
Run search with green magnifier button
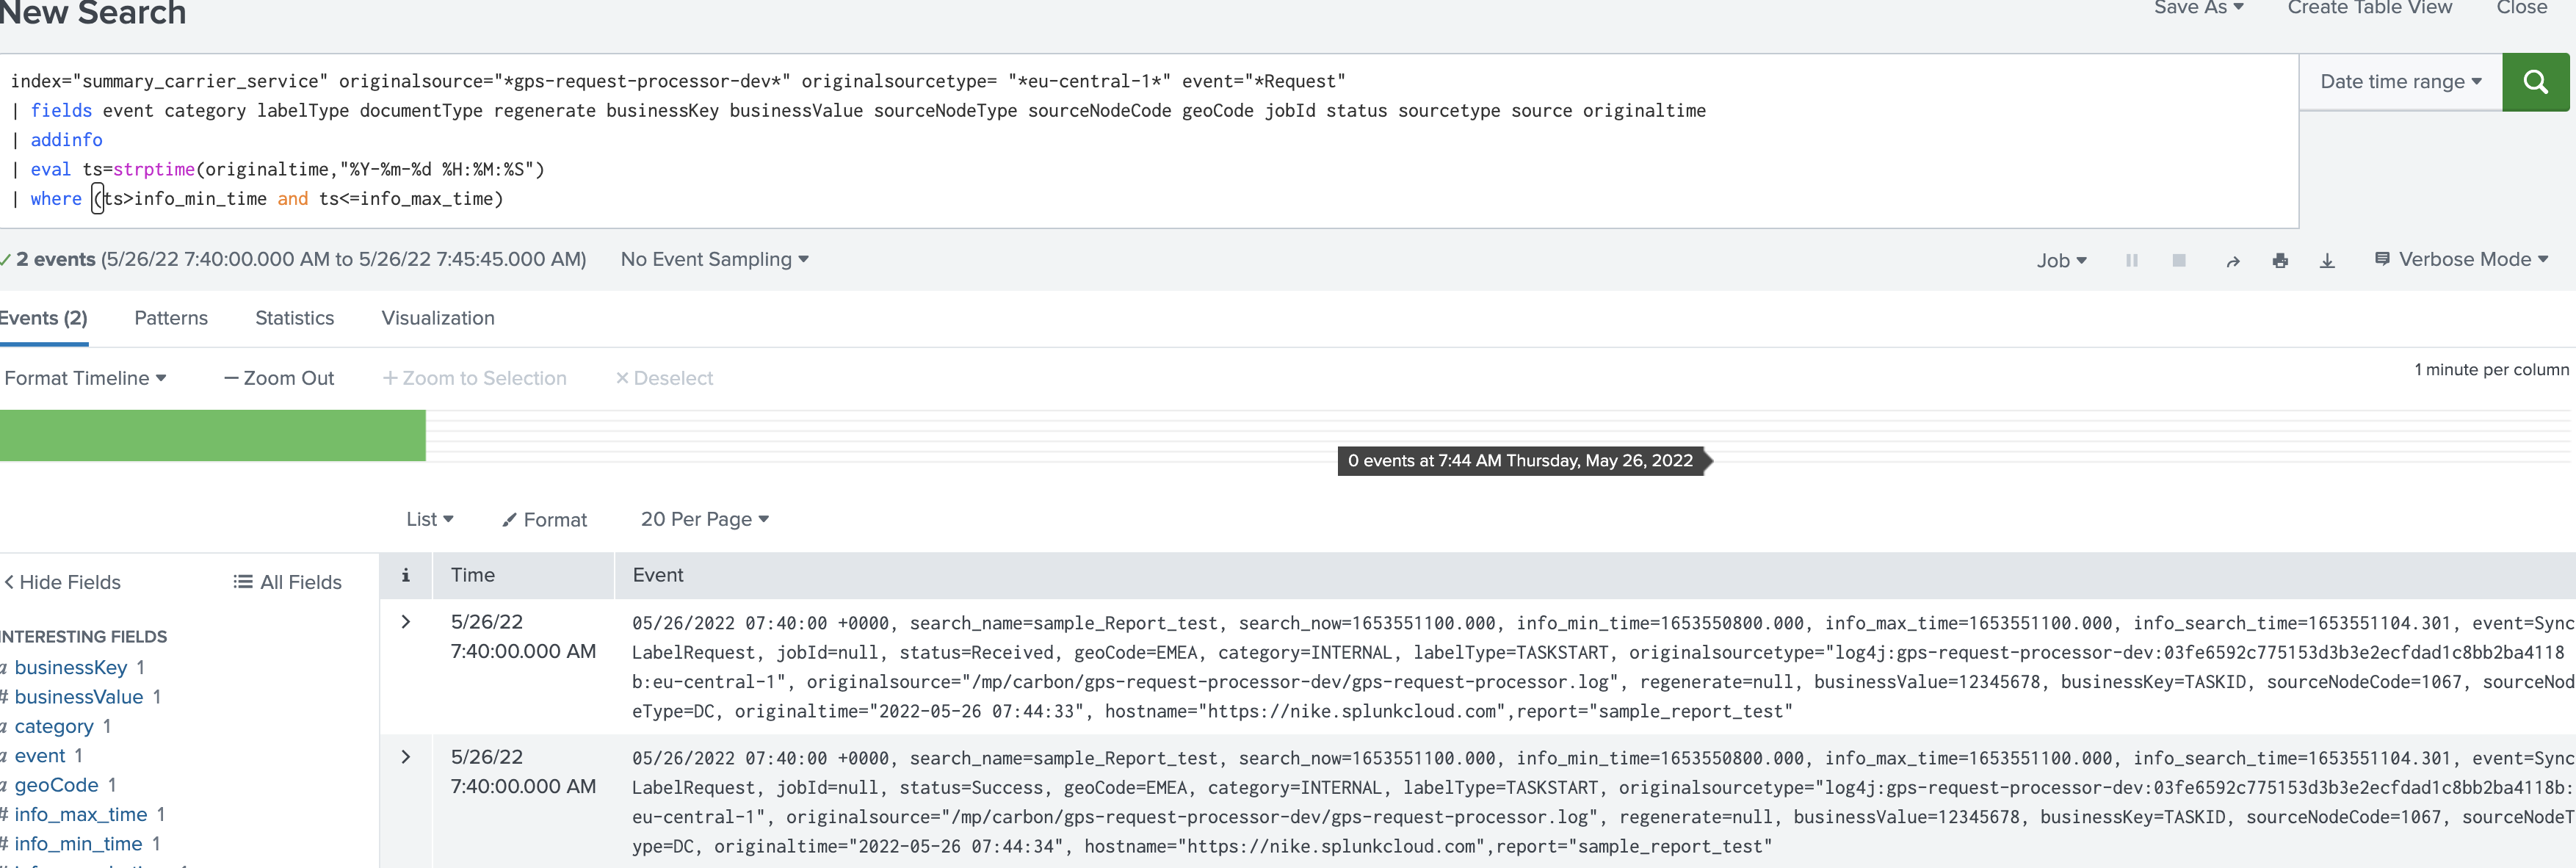(2535, 82)
